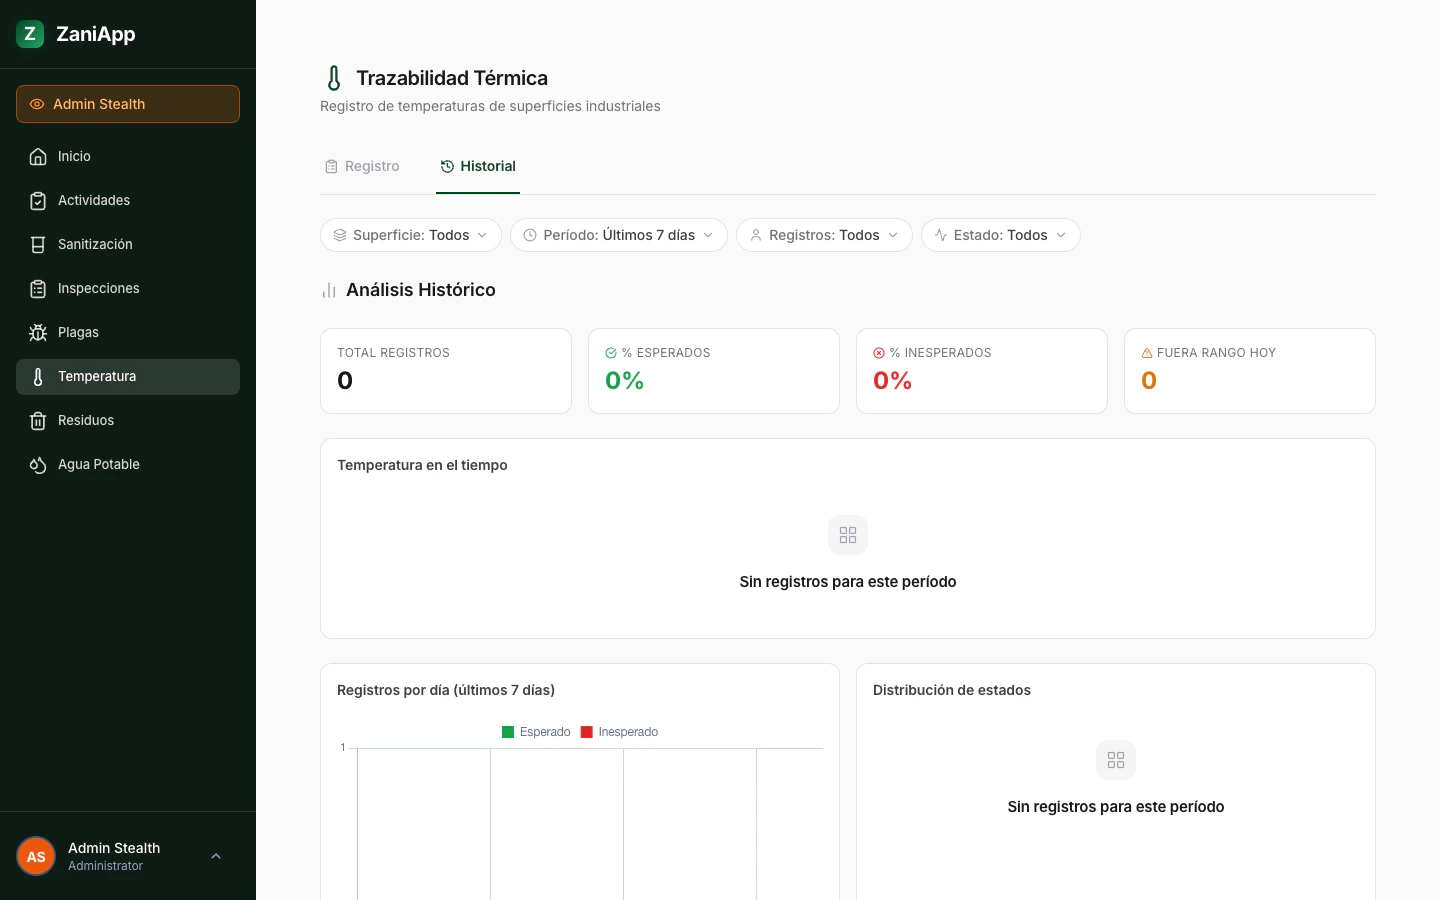Screen dimensions: 1440x900
Task: Click the layers icon in Superficie filter
Action: pyautogui.click(x=340, y=235)
